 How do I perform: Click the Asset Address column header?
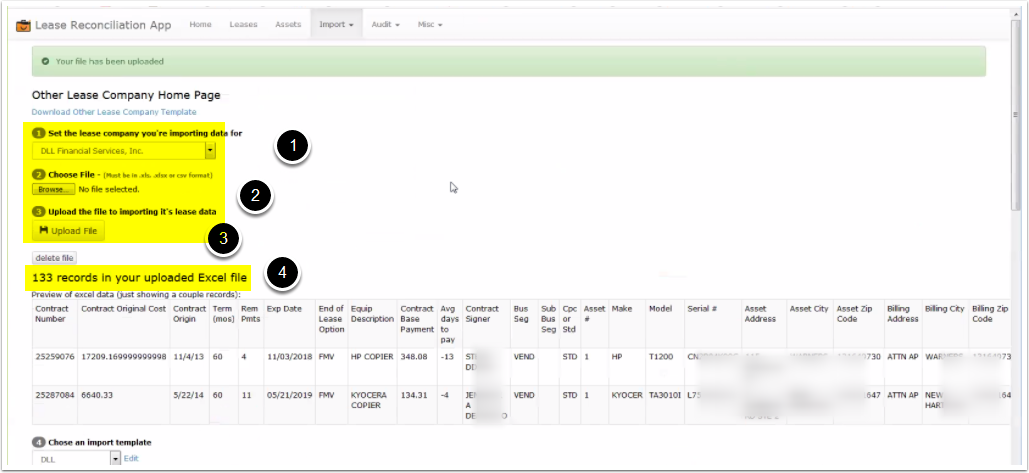point(764,324)
